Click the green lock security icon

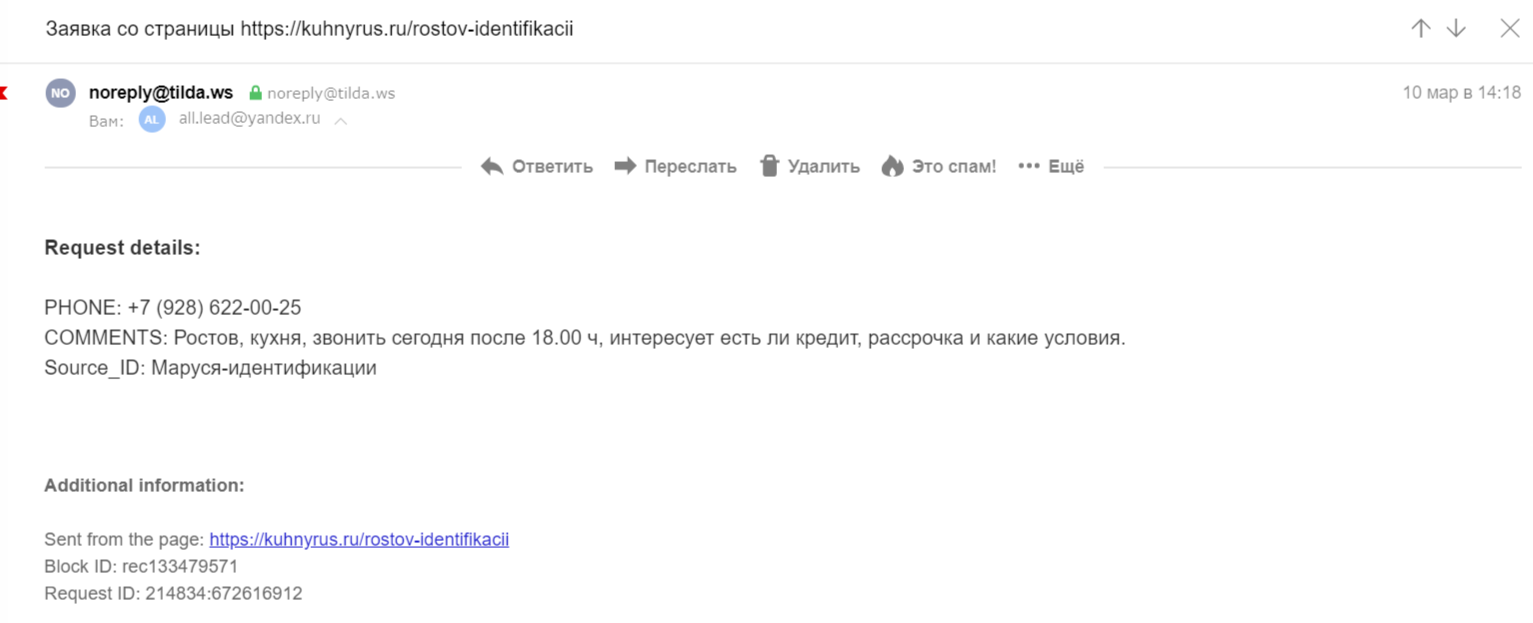255,93
